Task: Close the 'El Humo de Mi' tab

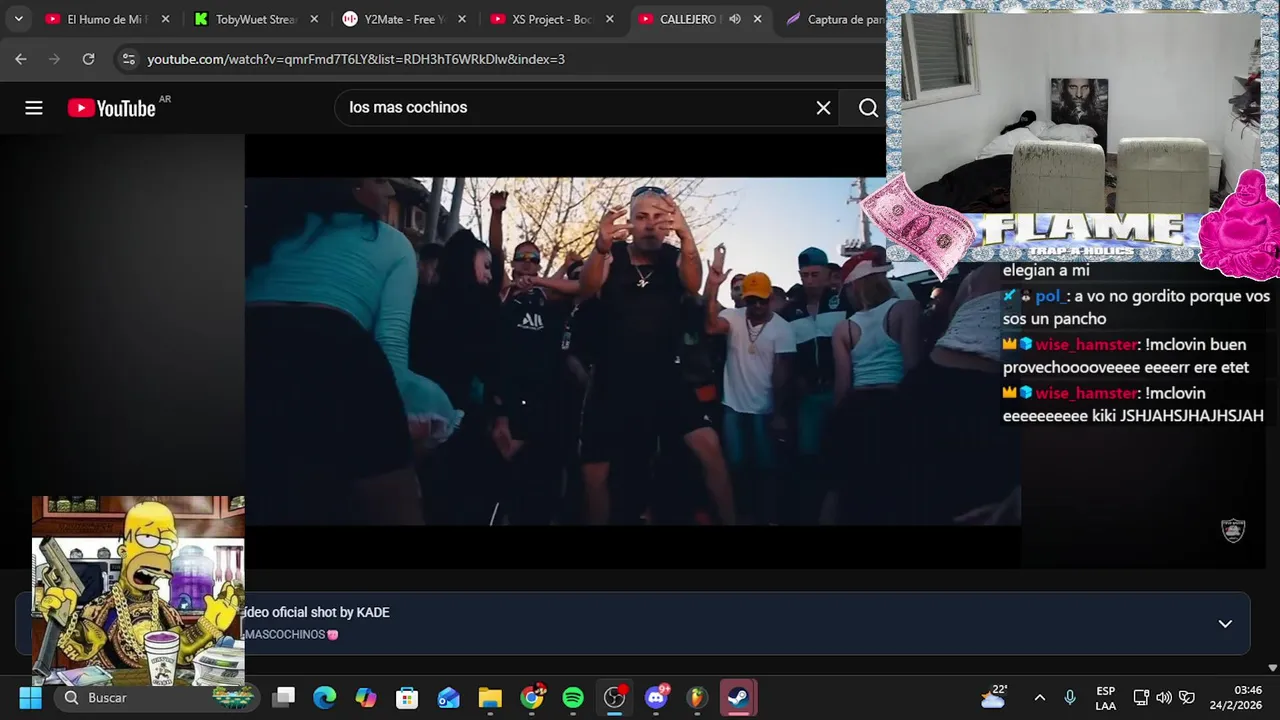Action: click(x=165, y=19)
